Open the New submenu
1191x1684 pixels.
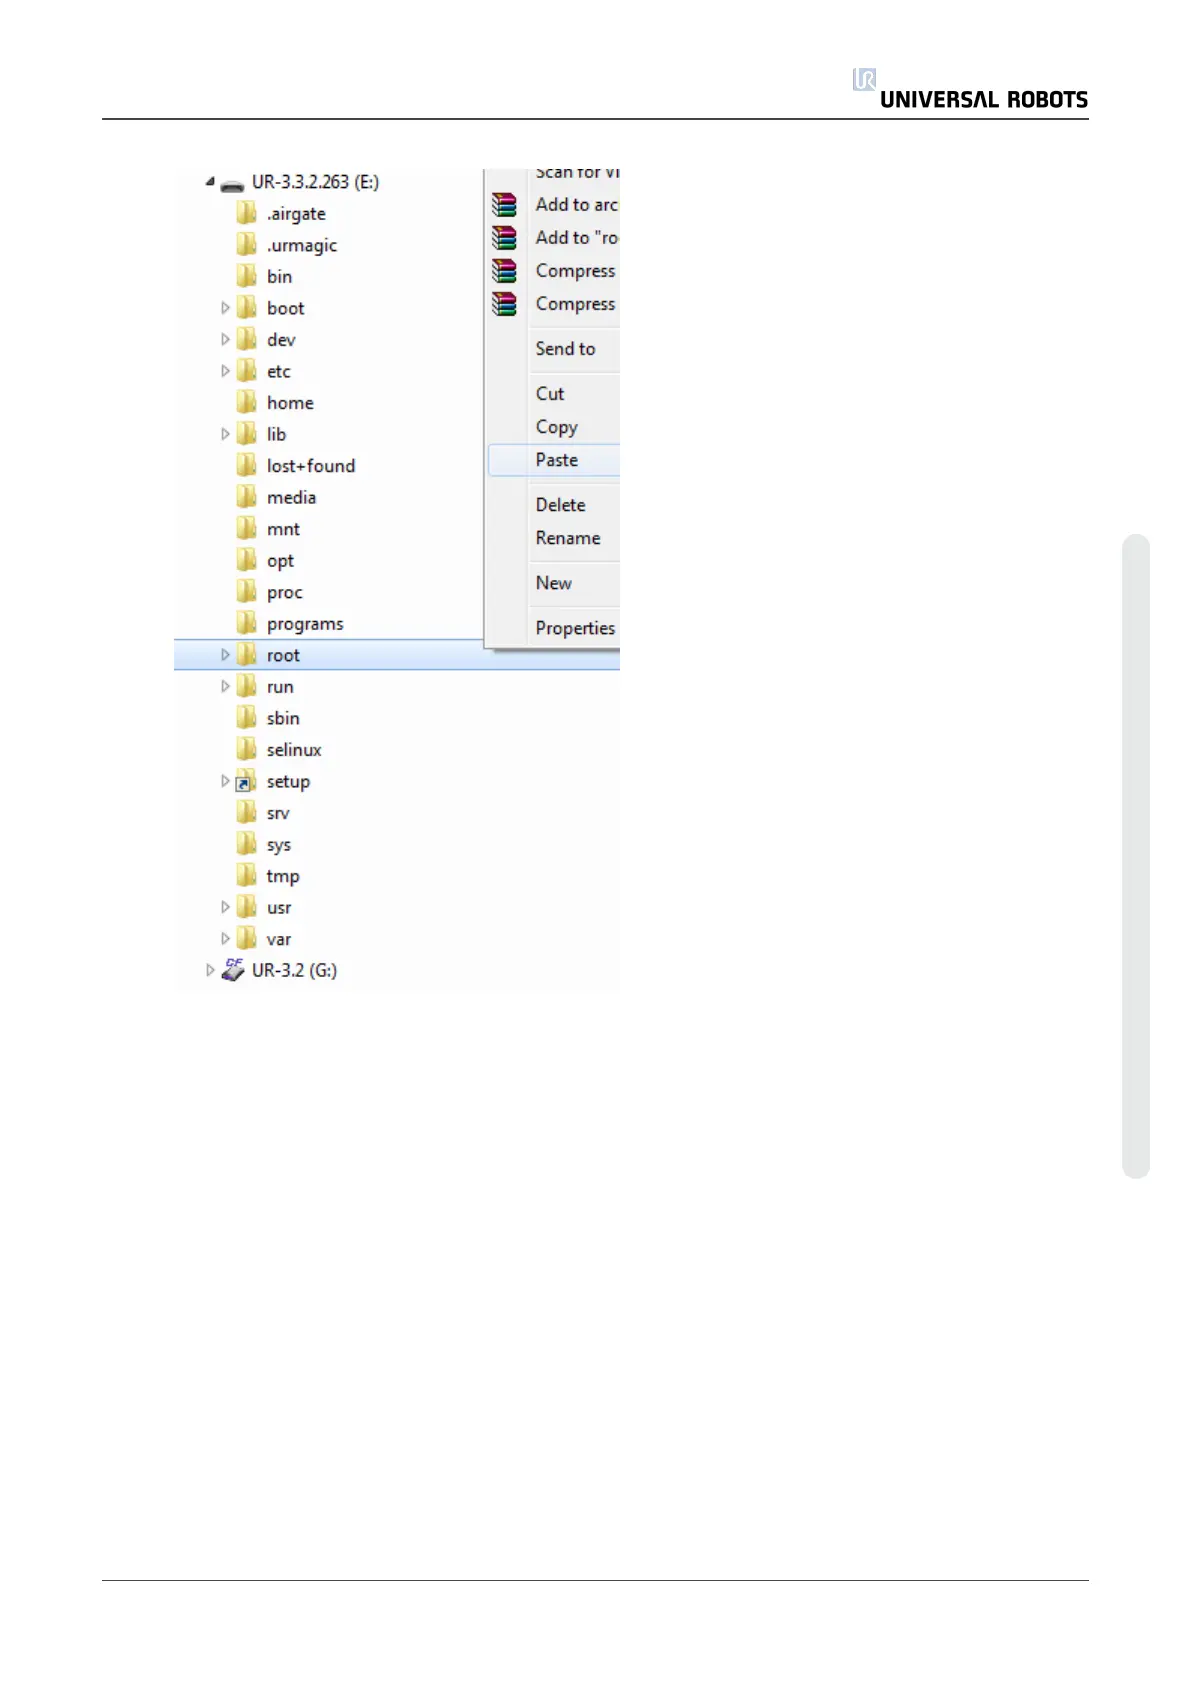tap(553, 583)
